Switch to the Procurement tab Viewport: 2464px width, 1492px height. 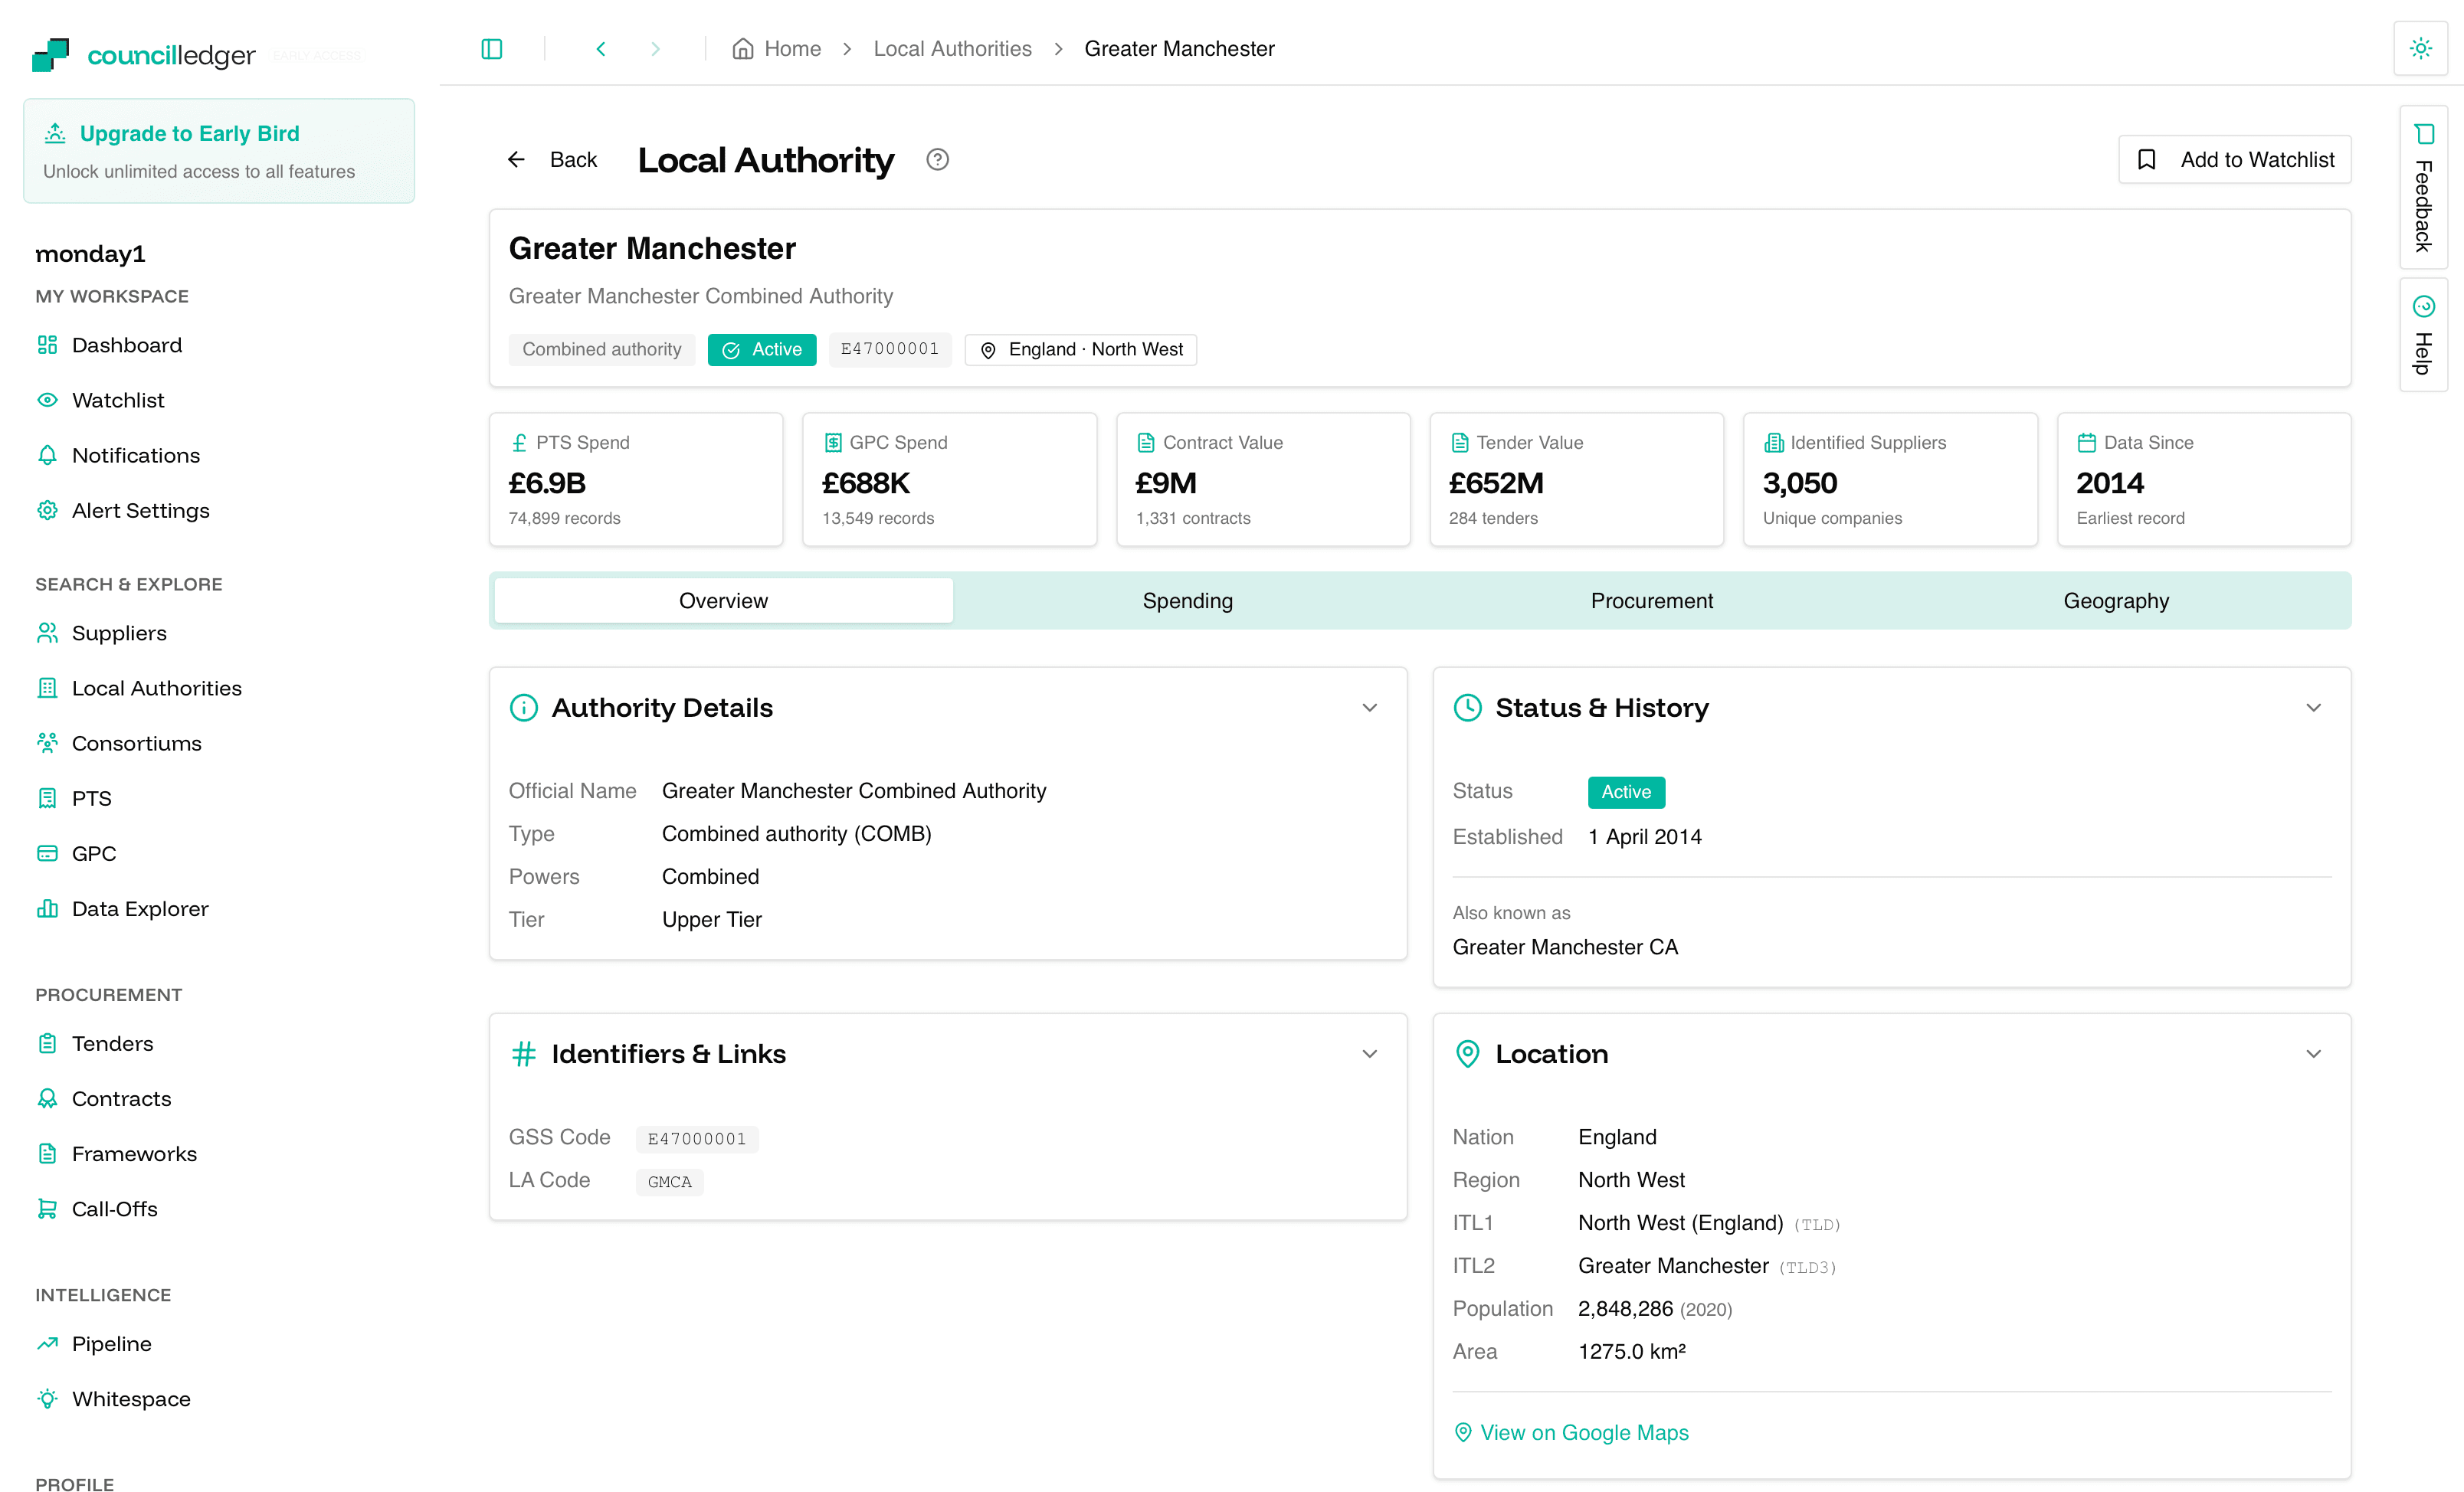1652,601
